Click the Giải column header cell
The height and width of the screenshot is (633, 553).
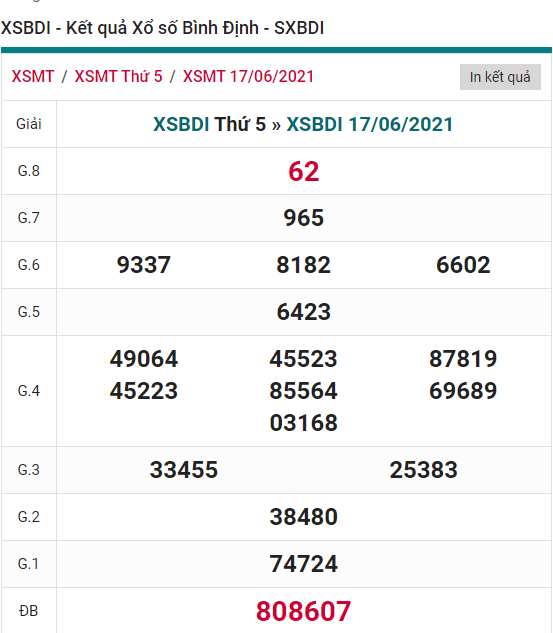pos(29,124)
